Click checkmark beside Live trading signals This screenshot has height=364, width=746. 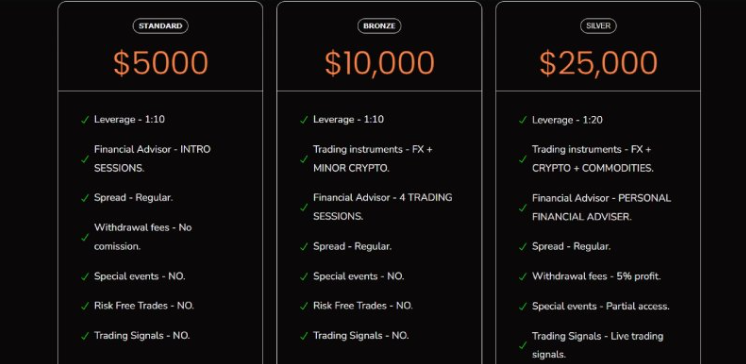523,345
